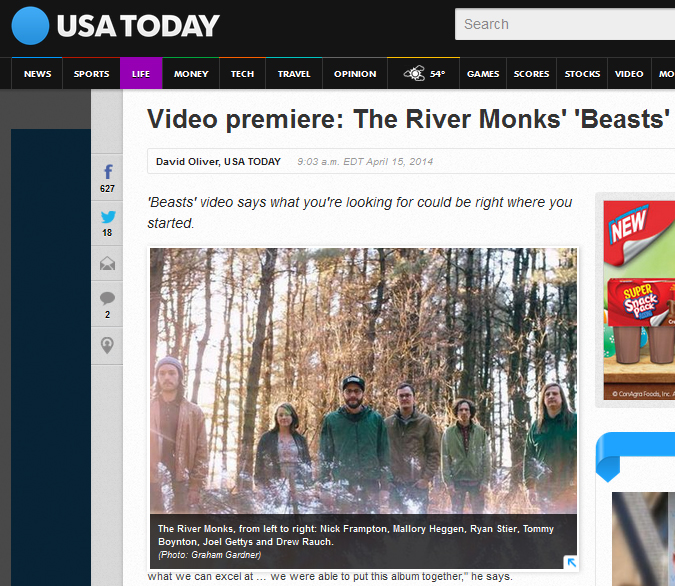The width and height of the screenshot is (675, 586).
Task: Tweet the article using Twitter icon
Action: coord(108,217)
